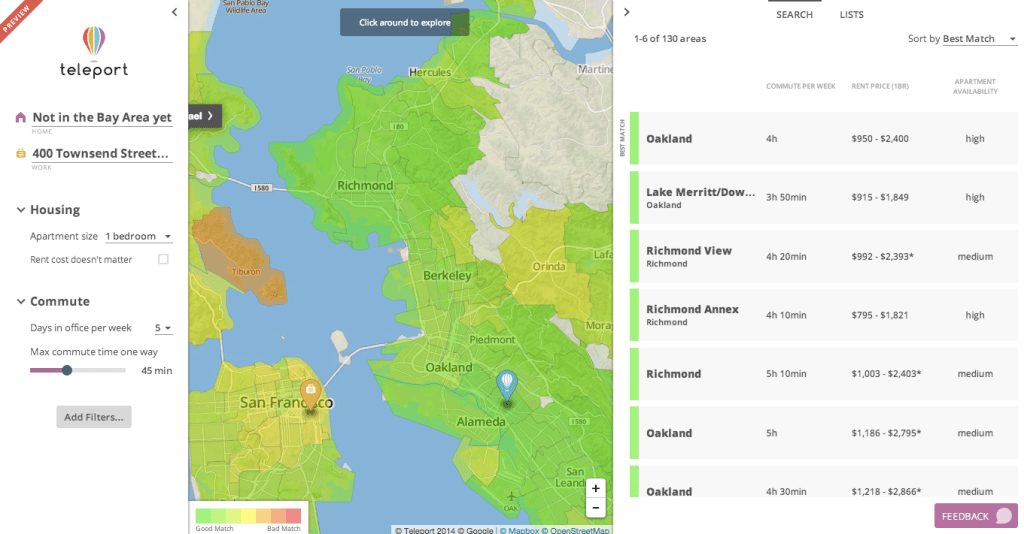
Task: Select the Oakland best match result 4h
Action: tap(824, 138)
